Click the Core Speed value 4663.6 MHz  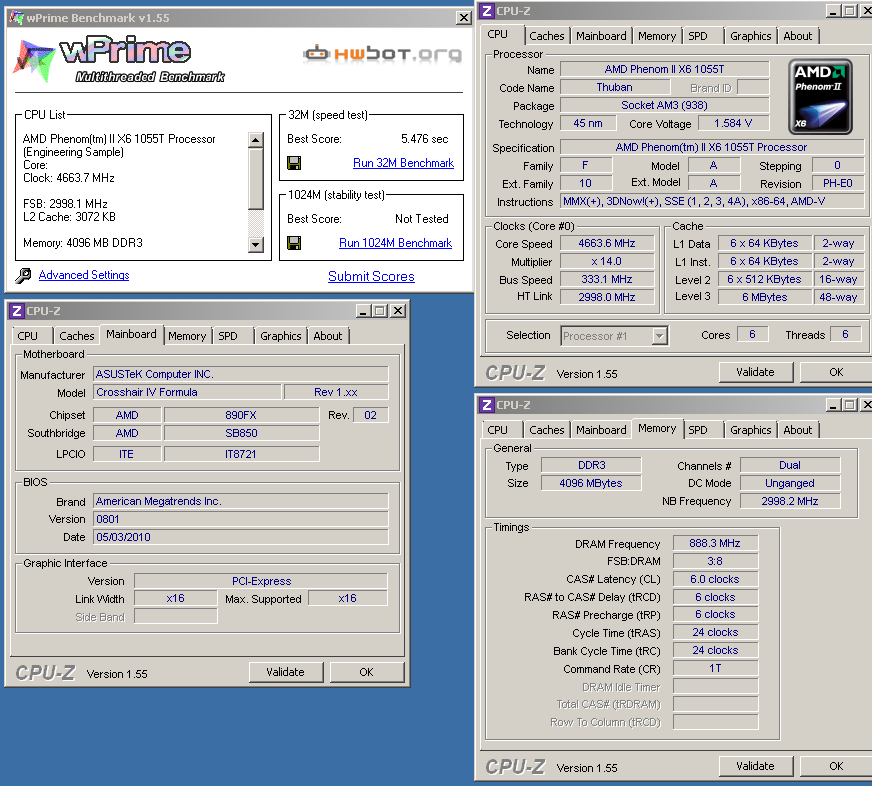pyautogui.click(x=607, y=243)
